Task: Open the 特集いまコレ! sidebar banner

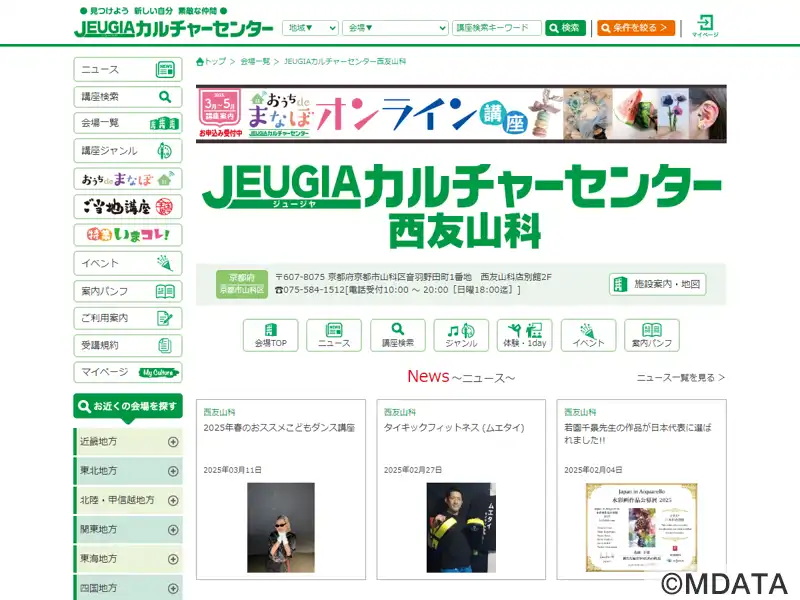Action: click(x=128, y=235)
